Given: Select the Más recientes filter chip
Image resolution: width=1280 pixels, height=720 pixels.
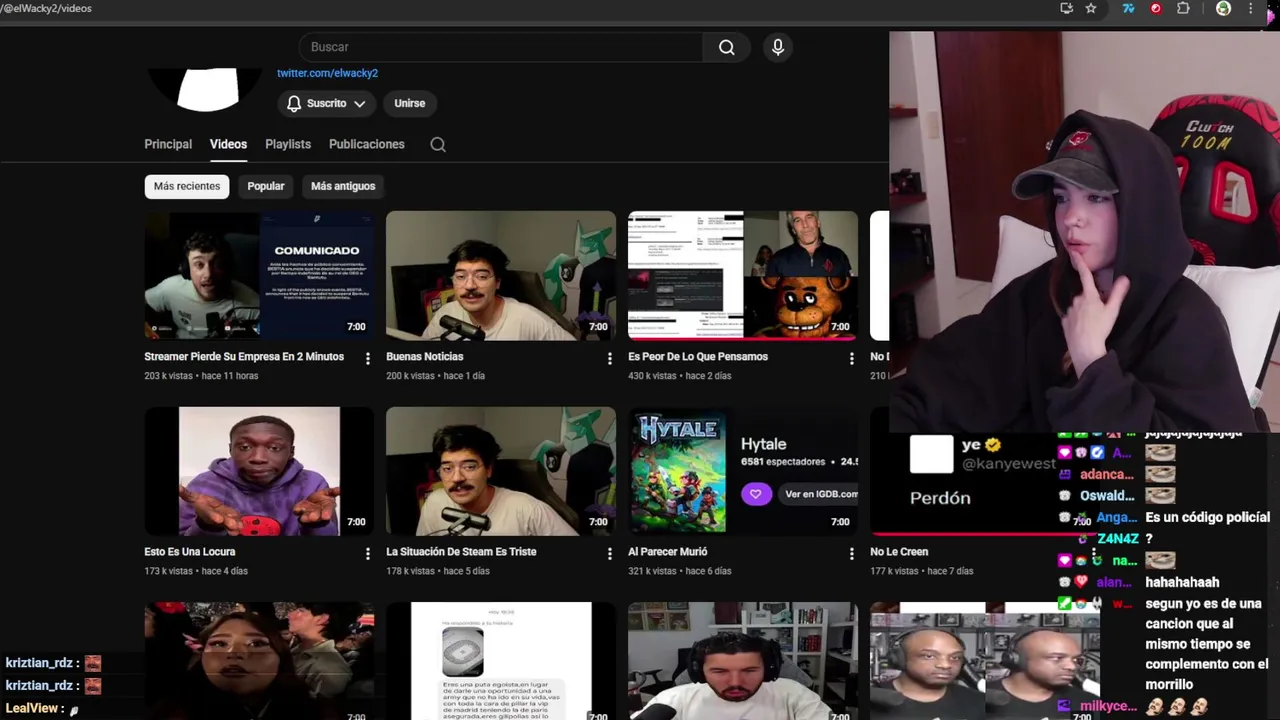Looking at the screenshot, I should pyautogui.click(x=187, y=186).
